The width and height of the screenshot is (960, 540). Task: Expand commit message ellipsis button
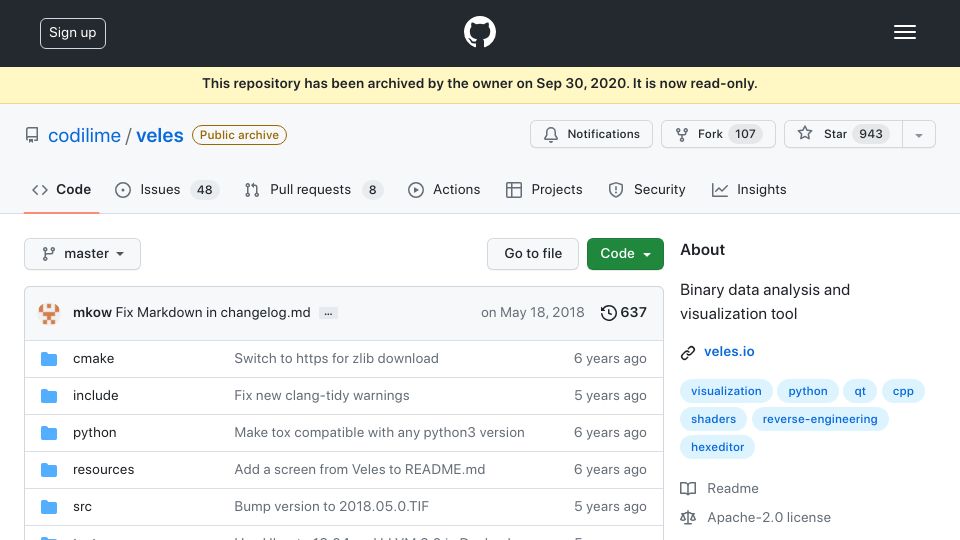328,313
